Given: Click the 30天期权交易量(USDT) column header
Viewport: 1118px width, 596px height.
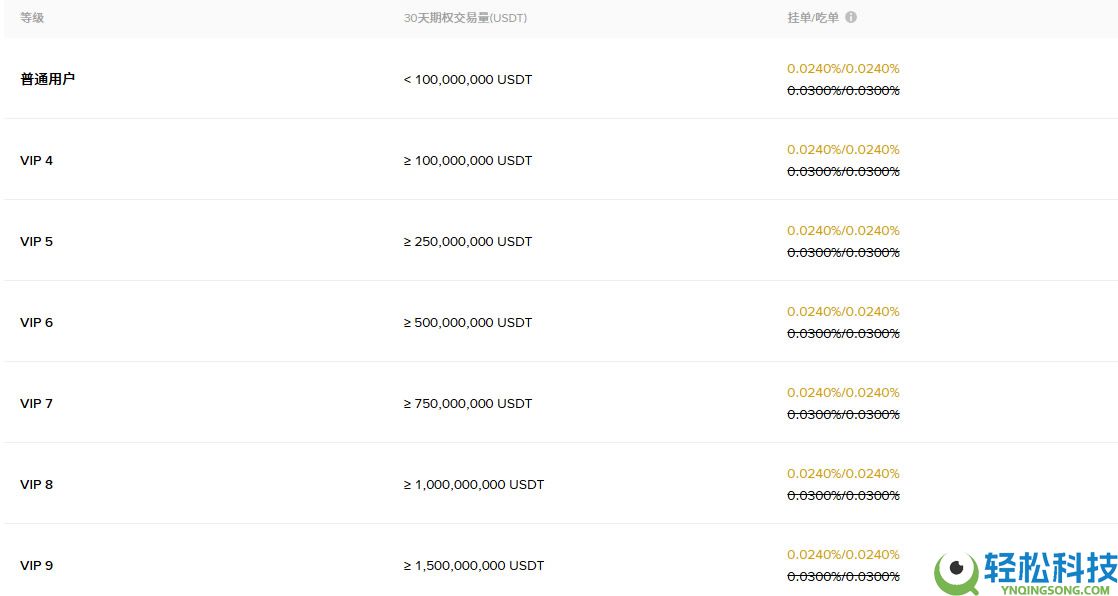Looking at the screenshot, I should point(465,18).
